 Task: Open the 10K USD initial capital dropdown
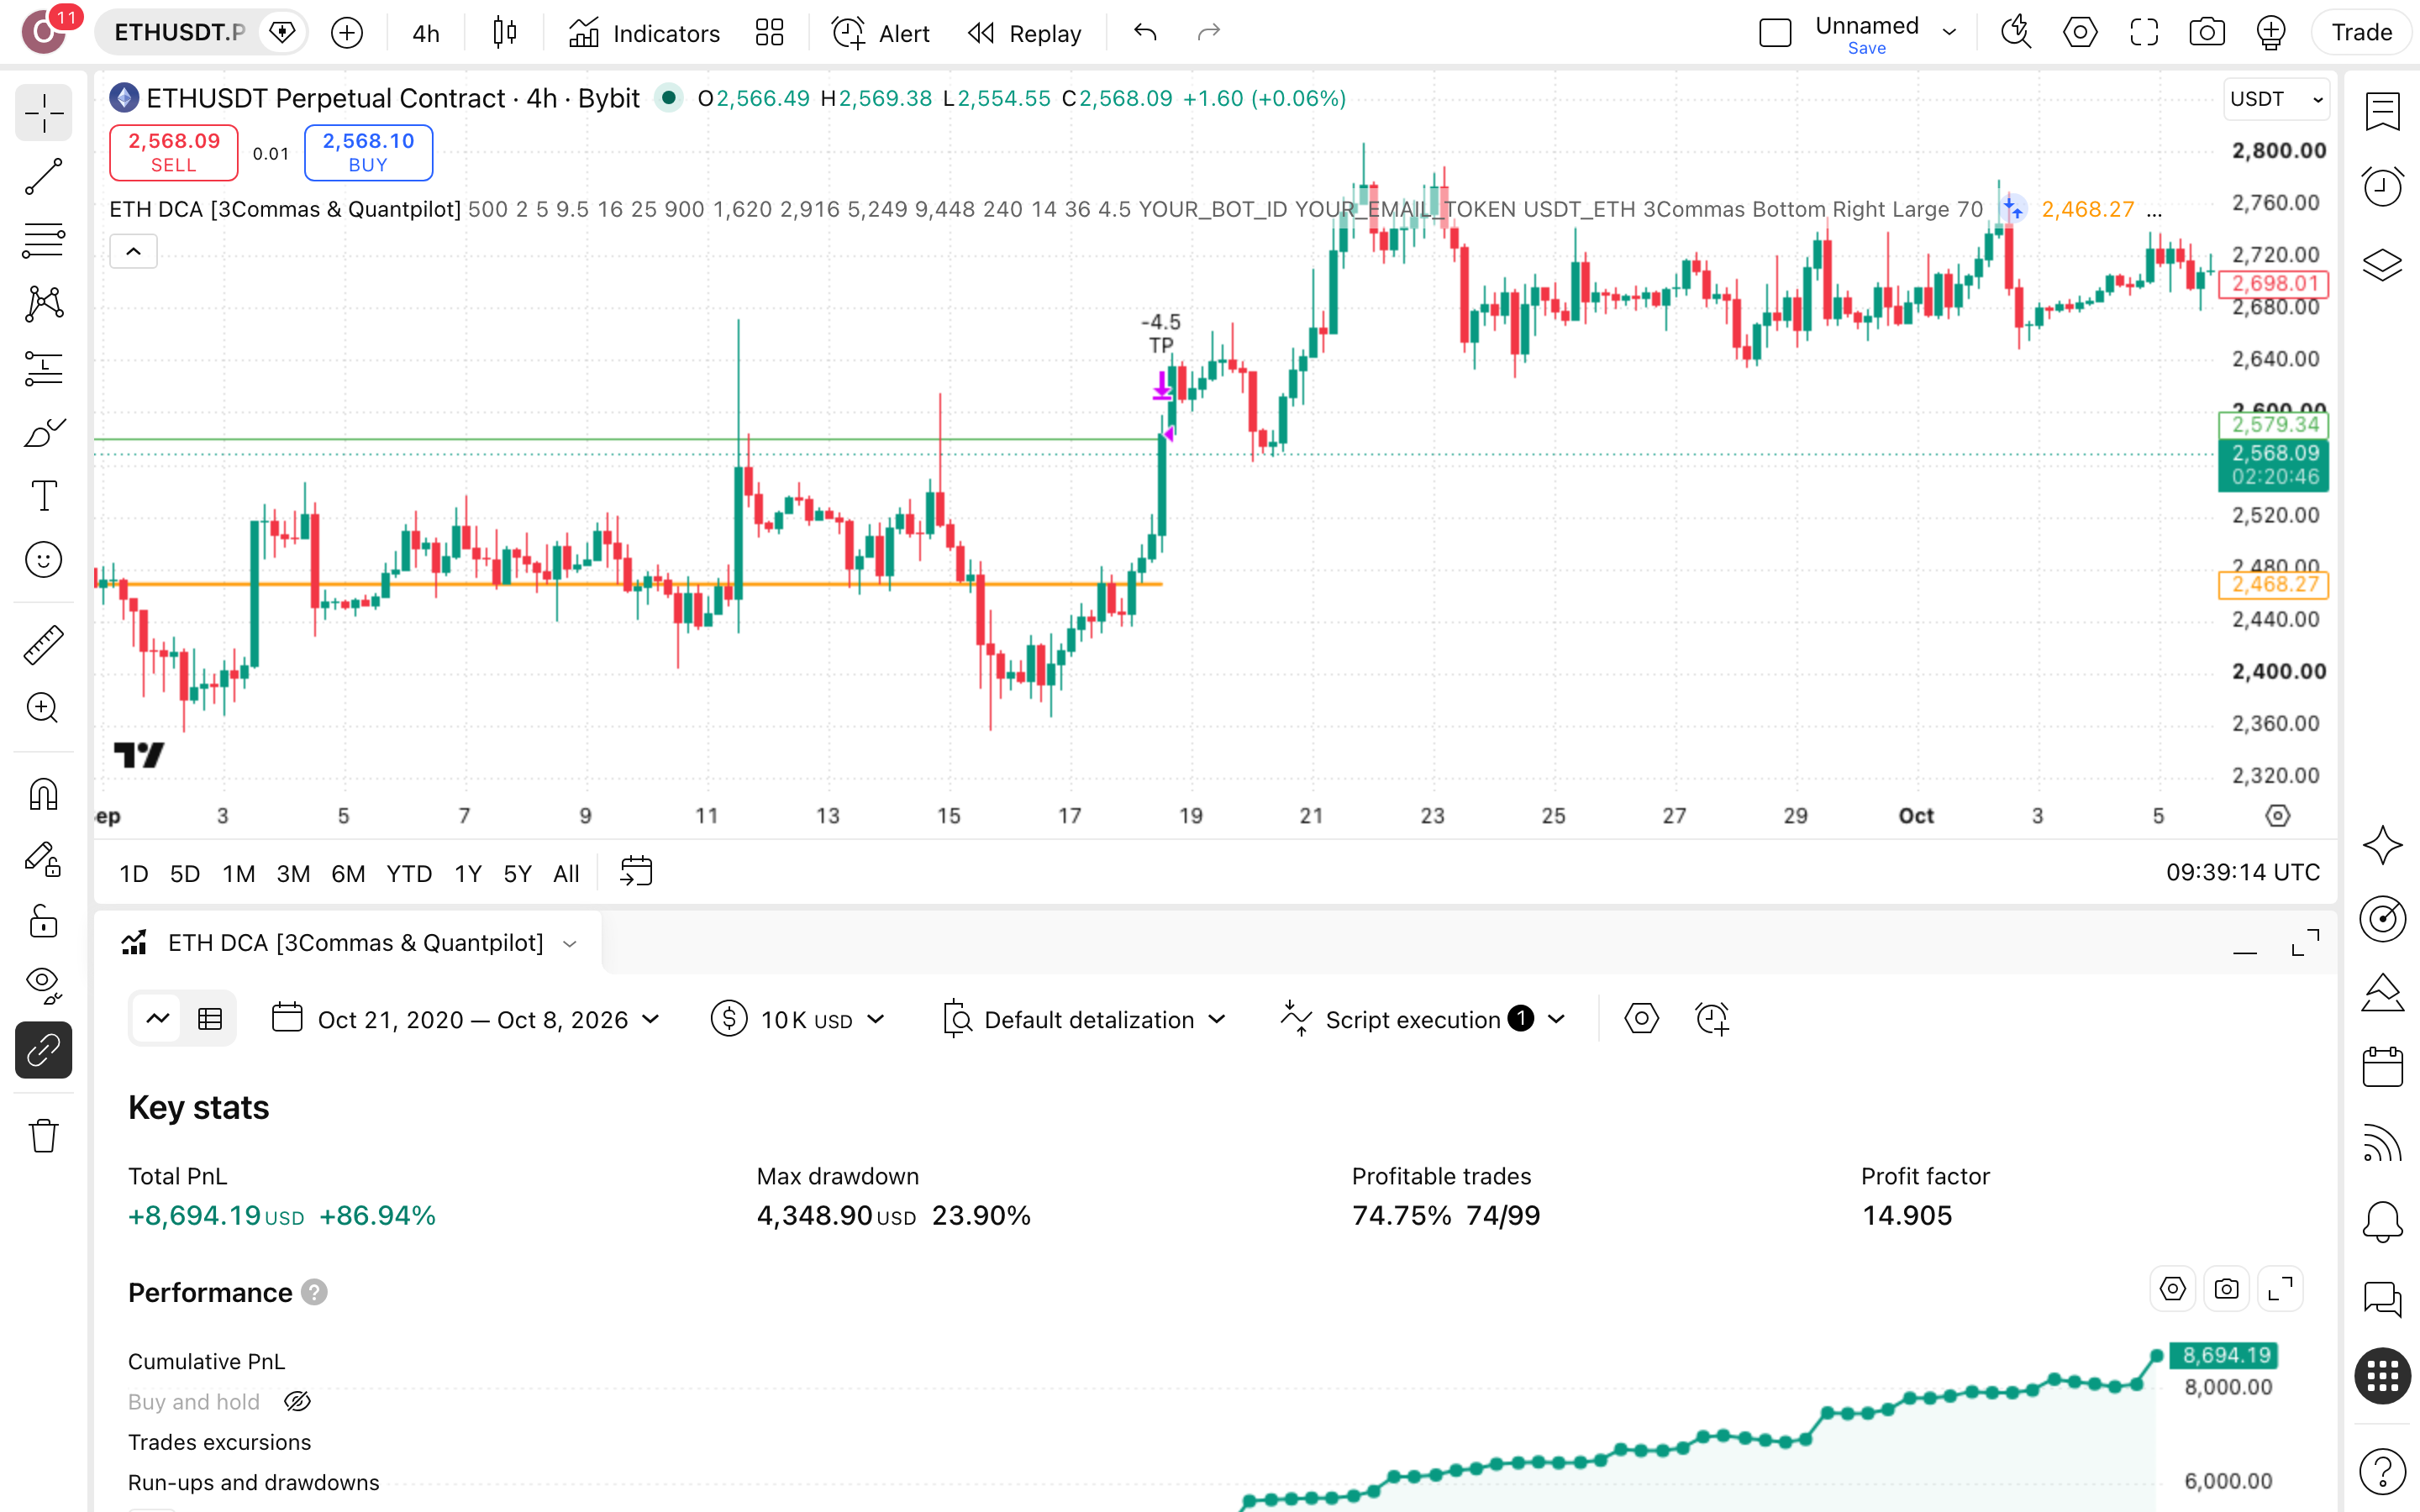pos(798,1019)
